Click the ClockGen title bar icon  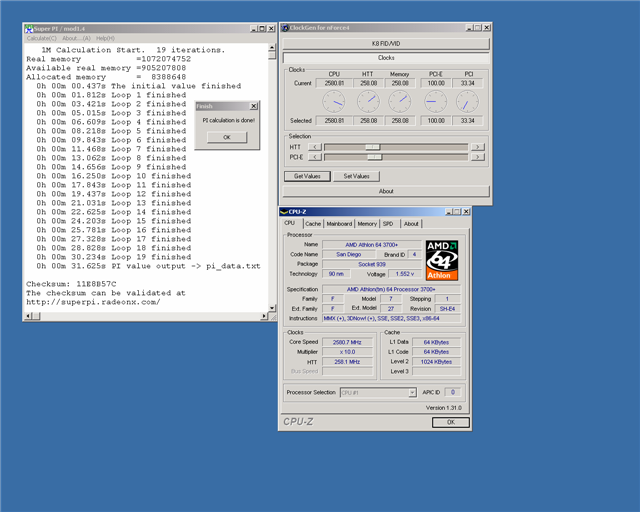285,28
